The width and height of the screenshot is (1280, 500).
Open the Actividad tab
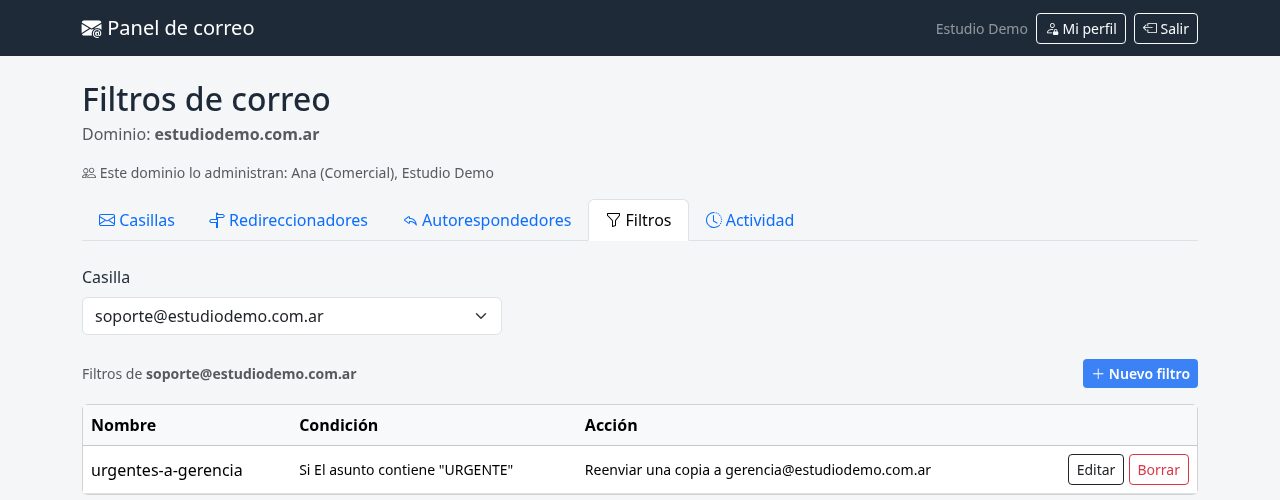pyautogui.click(x=750, y=220)
